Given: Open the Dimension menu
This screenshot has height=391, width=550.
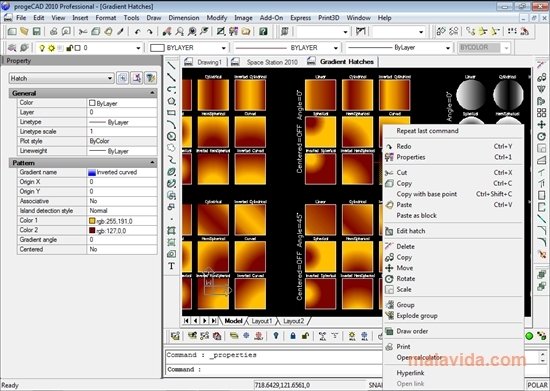Looking at the screenshot, I should (183, 18).
